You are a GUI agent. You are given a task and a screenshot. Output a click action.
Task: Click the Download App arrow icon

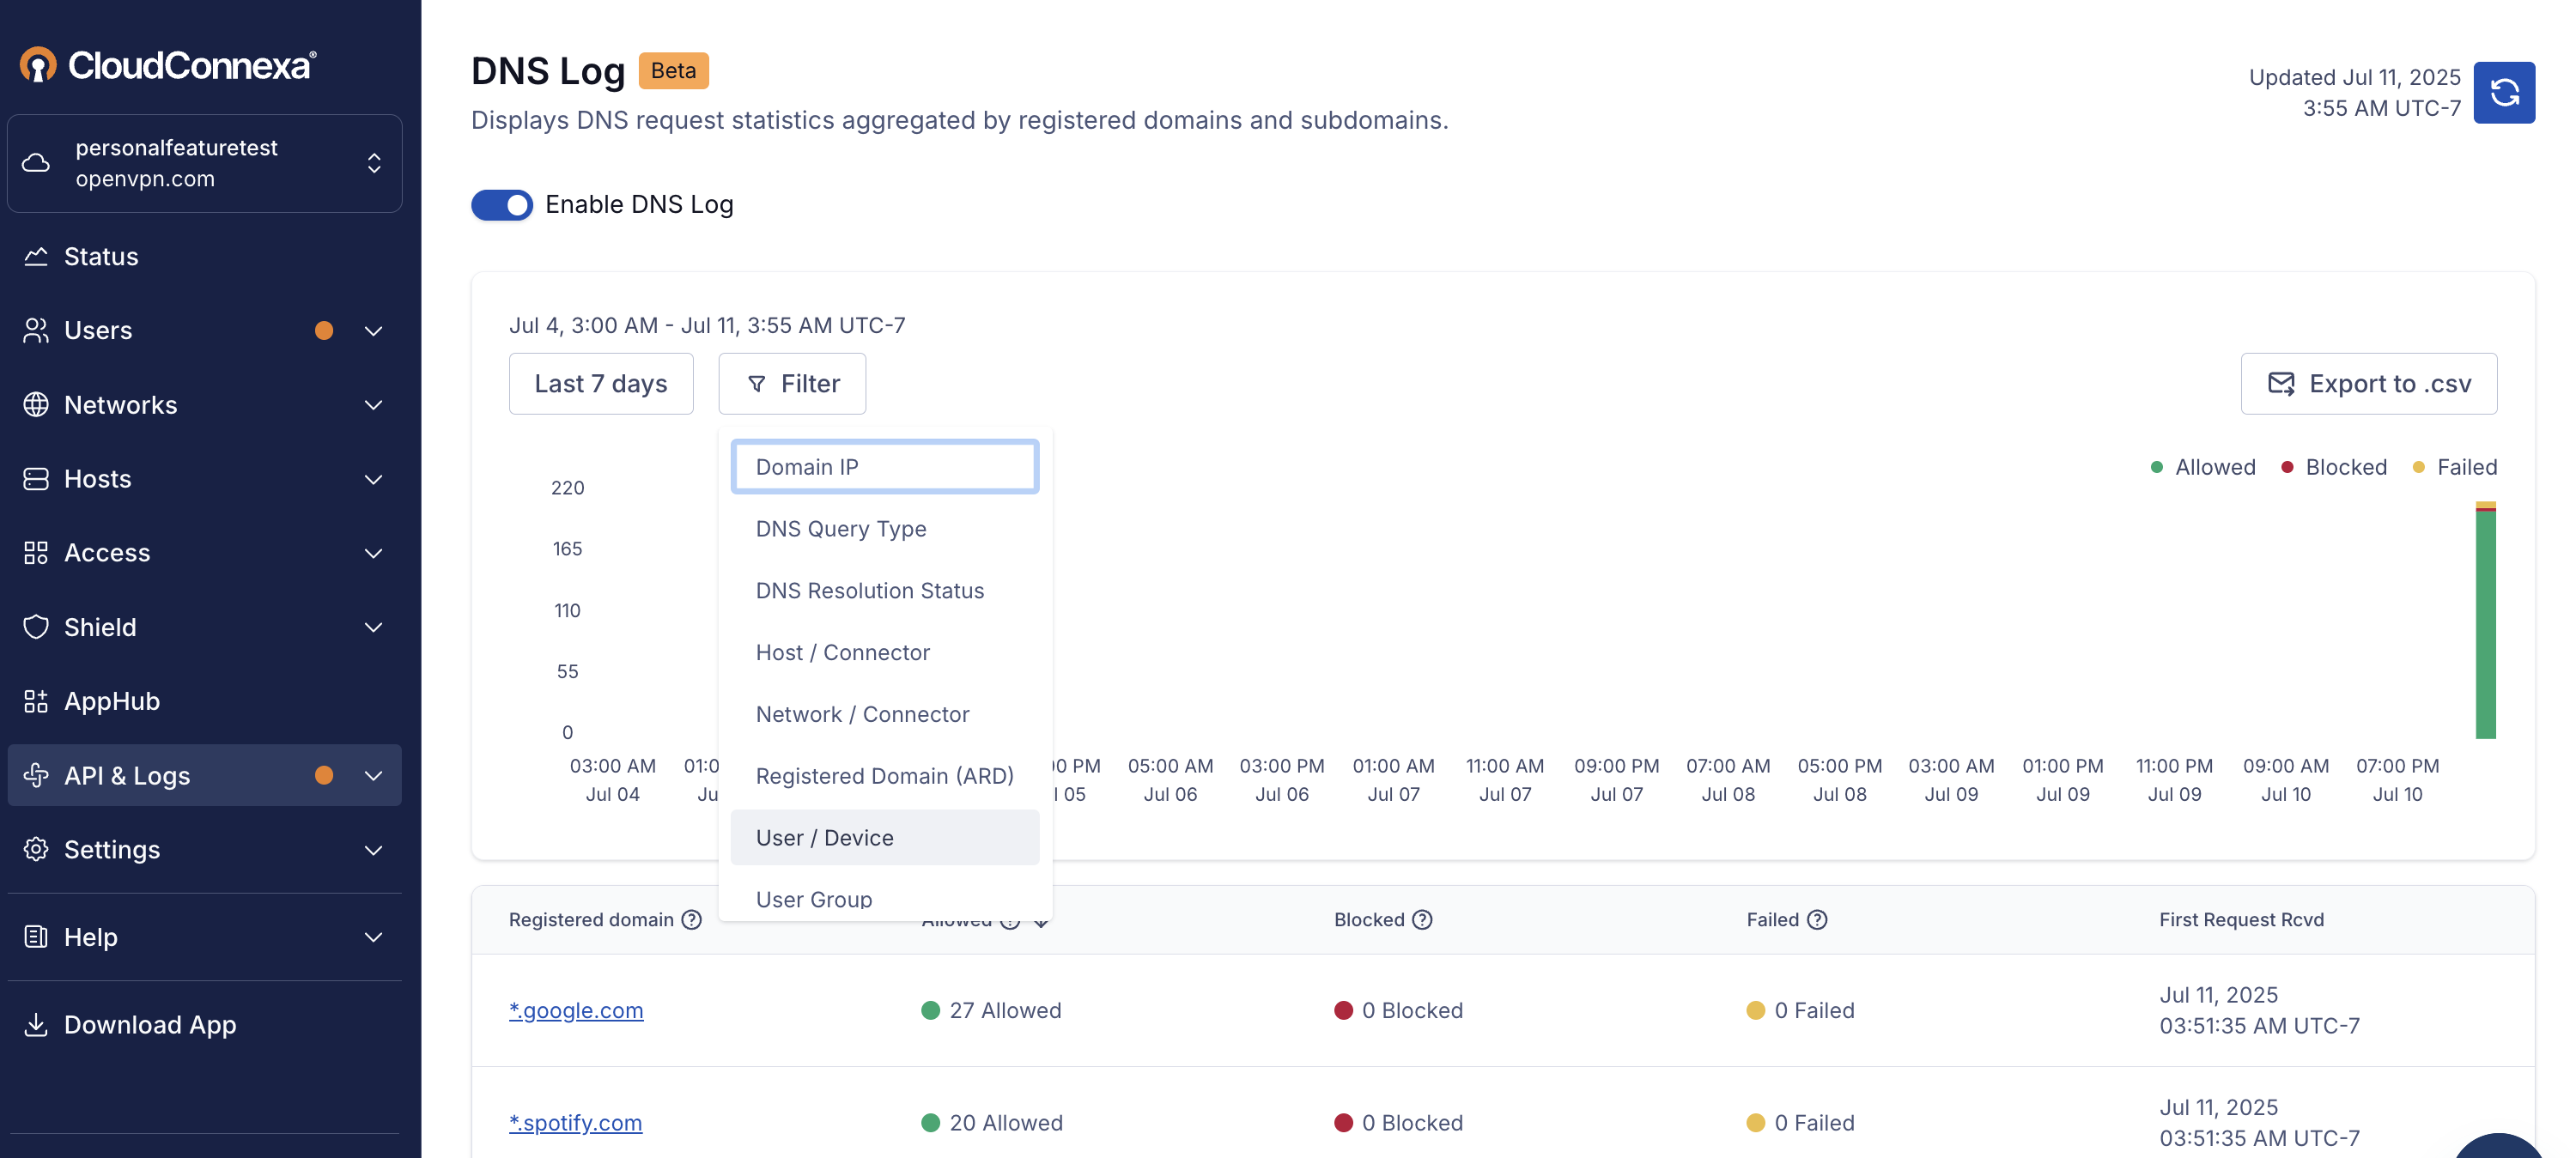point(36,1024)
